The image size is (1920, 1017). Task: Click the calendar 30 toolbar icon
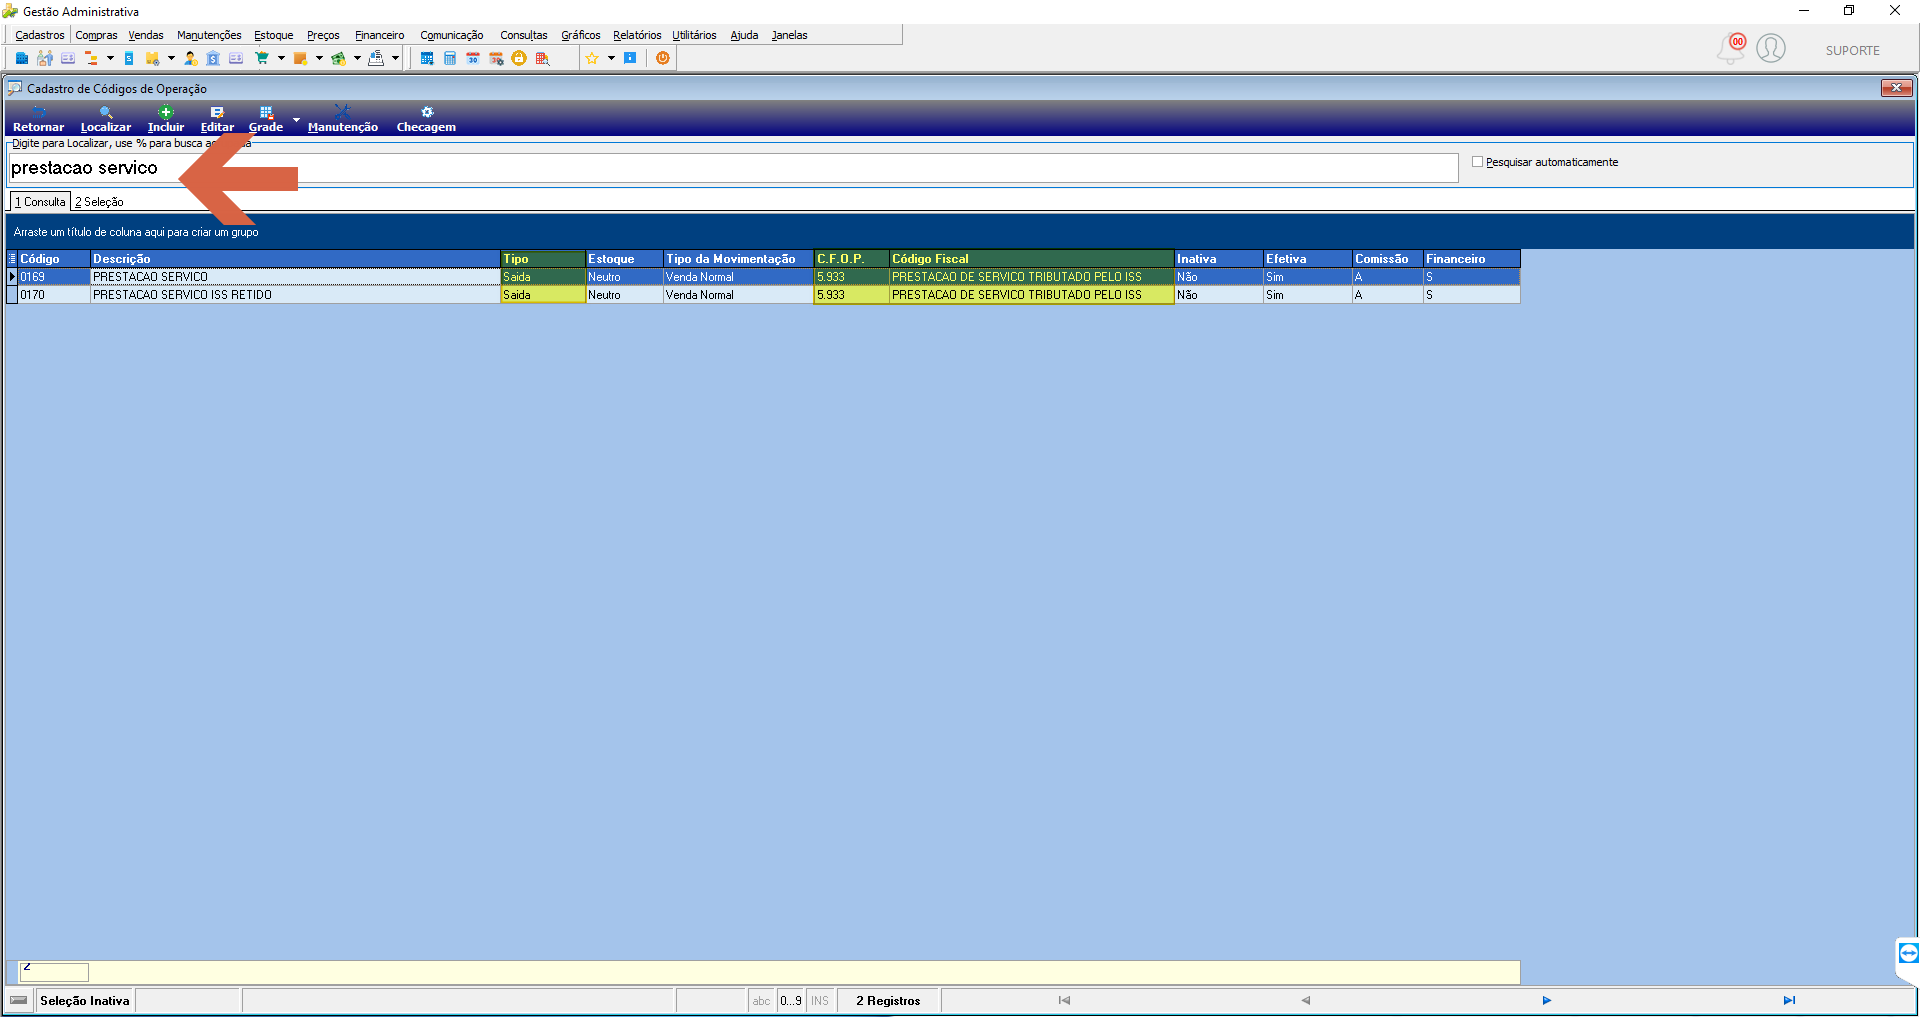[473, 58]
